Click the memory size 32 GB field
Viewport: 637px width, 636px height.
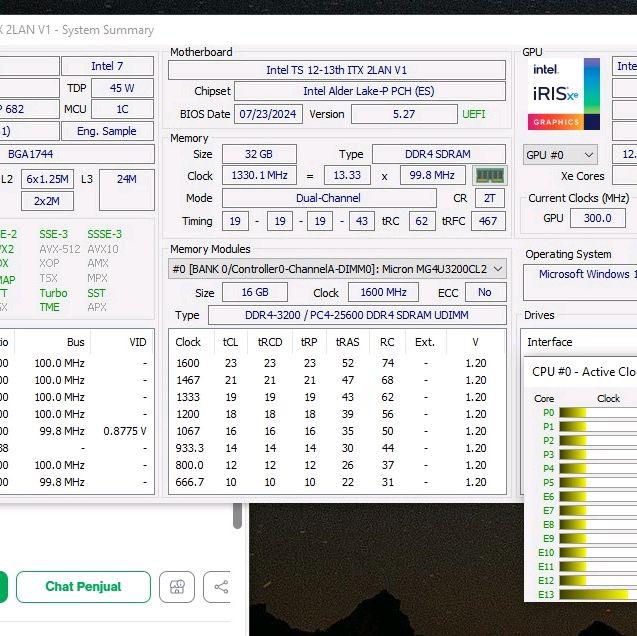(259, 154)
